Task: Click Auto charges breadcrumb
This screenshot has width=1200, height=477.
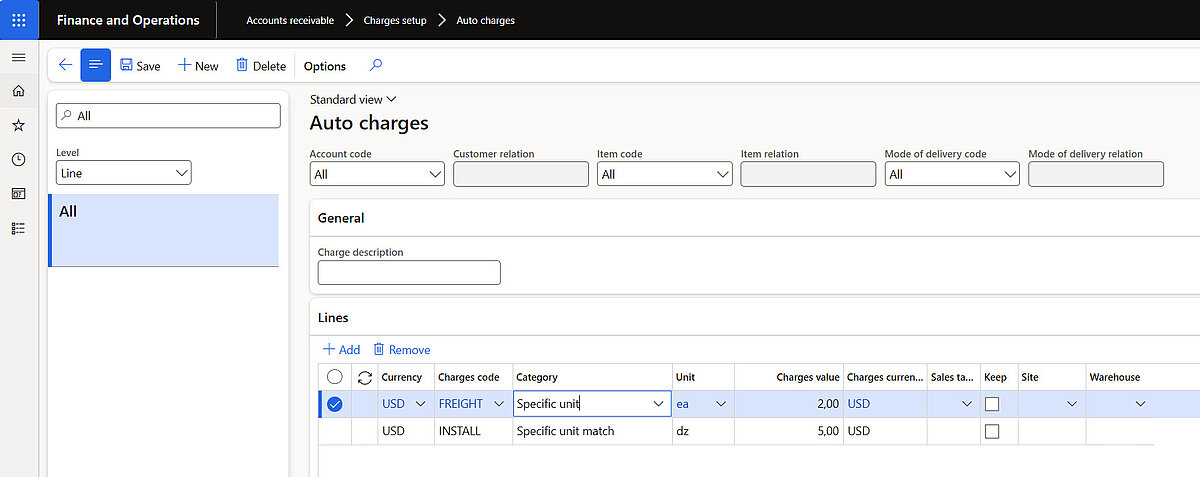Action: tap(486, 20)
